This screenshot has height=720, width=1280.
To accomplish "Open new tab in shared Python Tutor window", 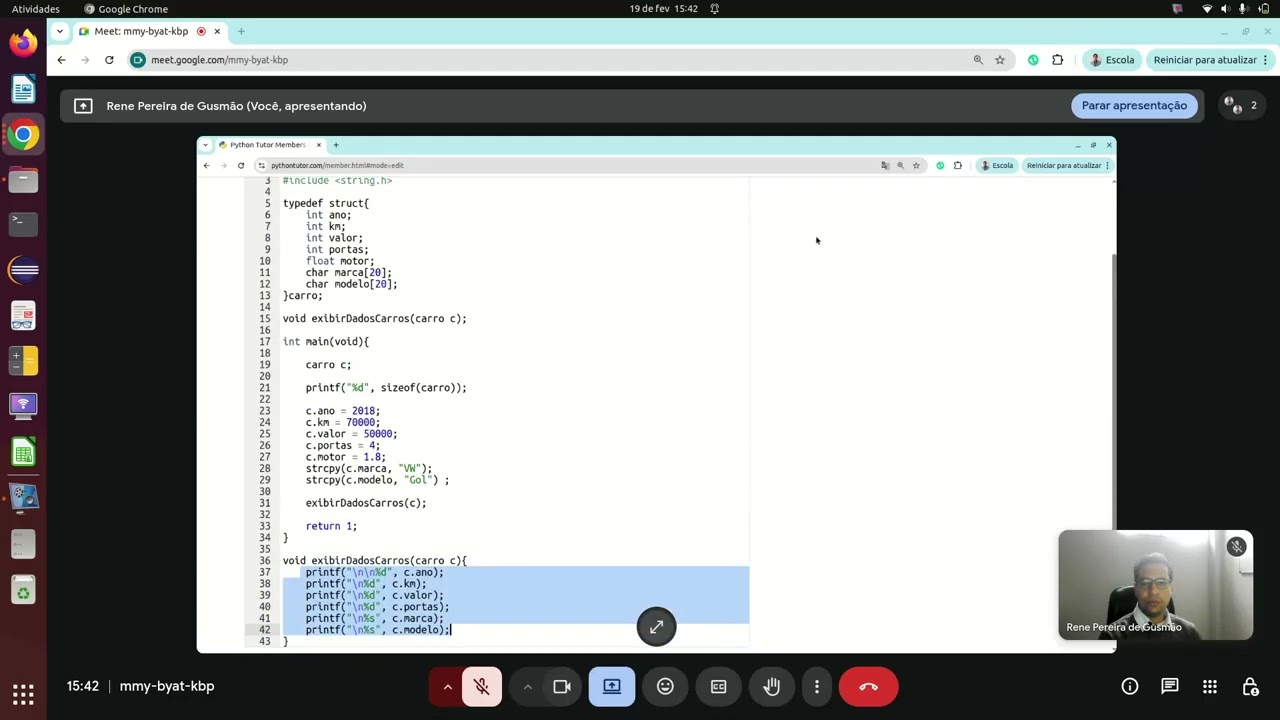I will [336, 145].
